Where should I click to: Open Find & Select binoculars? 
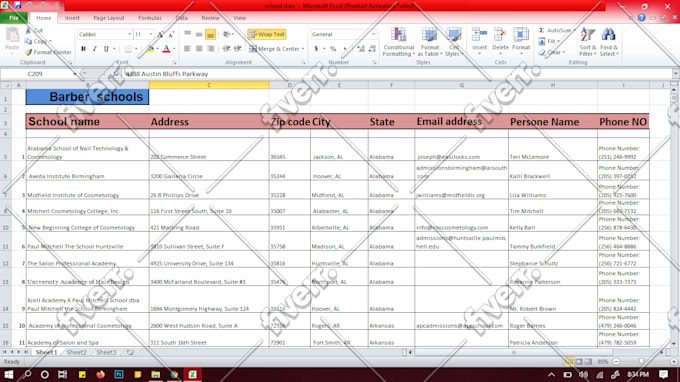pyautogui.click(x=609, y=42)
